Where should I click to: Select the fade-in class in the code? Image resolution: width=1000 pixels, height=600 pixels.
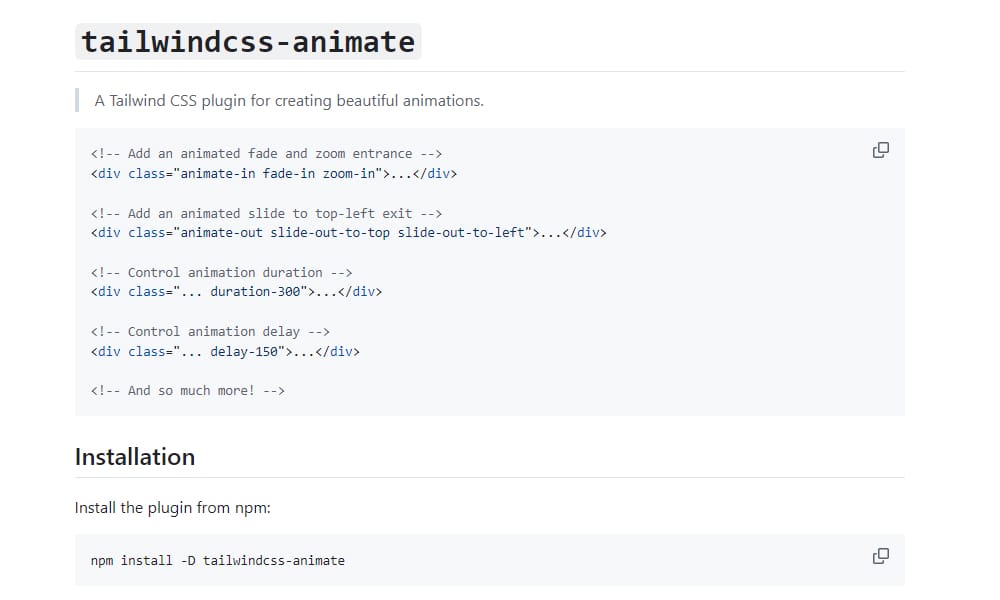(x=290, y=173)
